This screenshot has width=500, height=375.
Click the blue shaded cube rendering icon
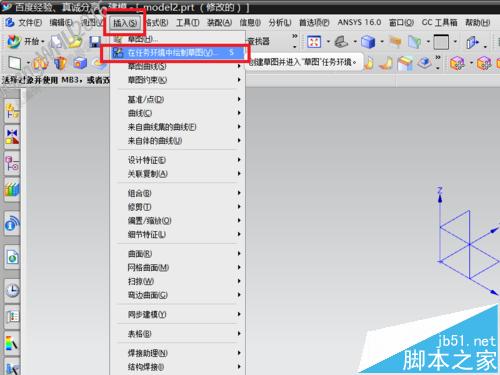pyautogui.click(x=368, y=42)
